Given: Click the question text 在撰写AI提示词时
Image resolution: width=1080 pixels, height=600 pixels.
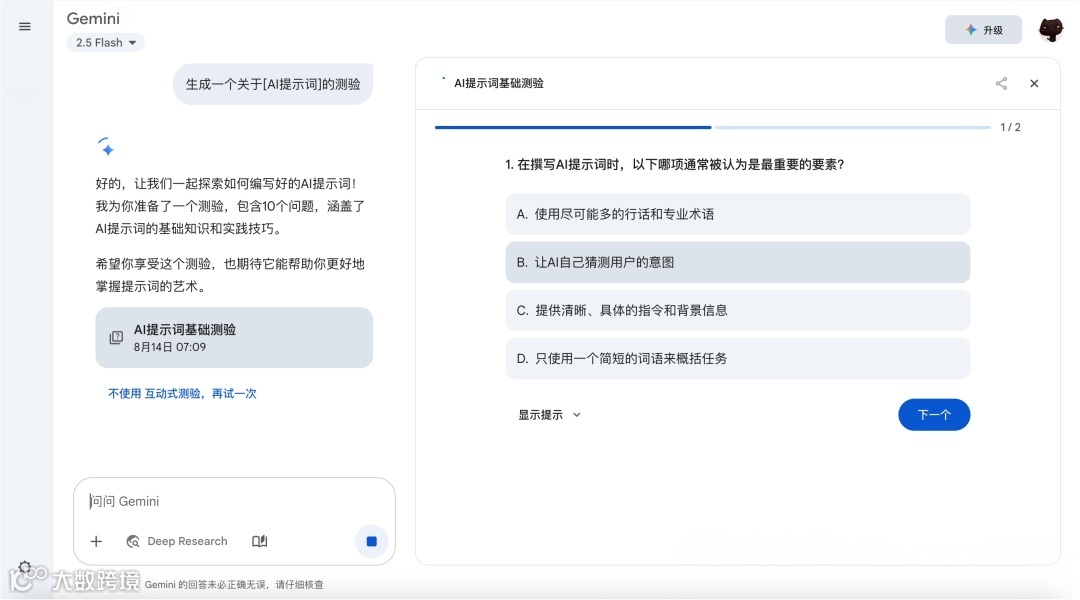Looking at the screenshot, I should pos(674,165).
